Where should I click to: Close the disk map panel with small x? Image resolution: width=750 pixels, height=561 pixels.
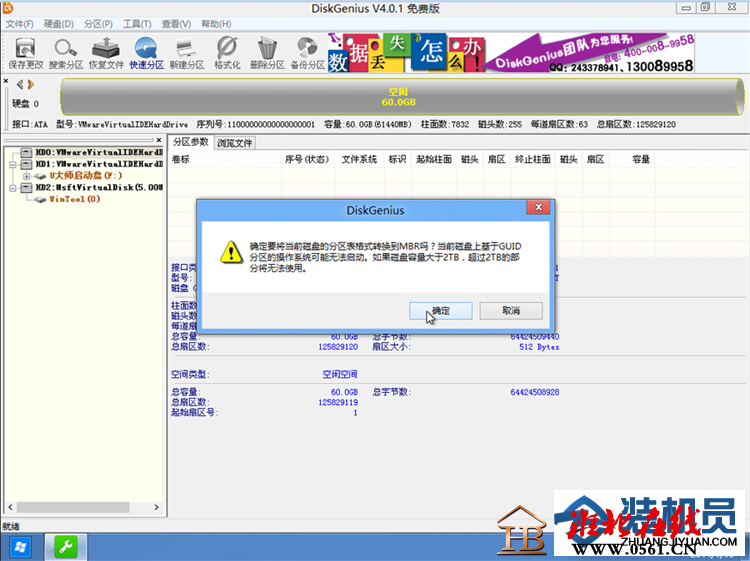point(6,81)
